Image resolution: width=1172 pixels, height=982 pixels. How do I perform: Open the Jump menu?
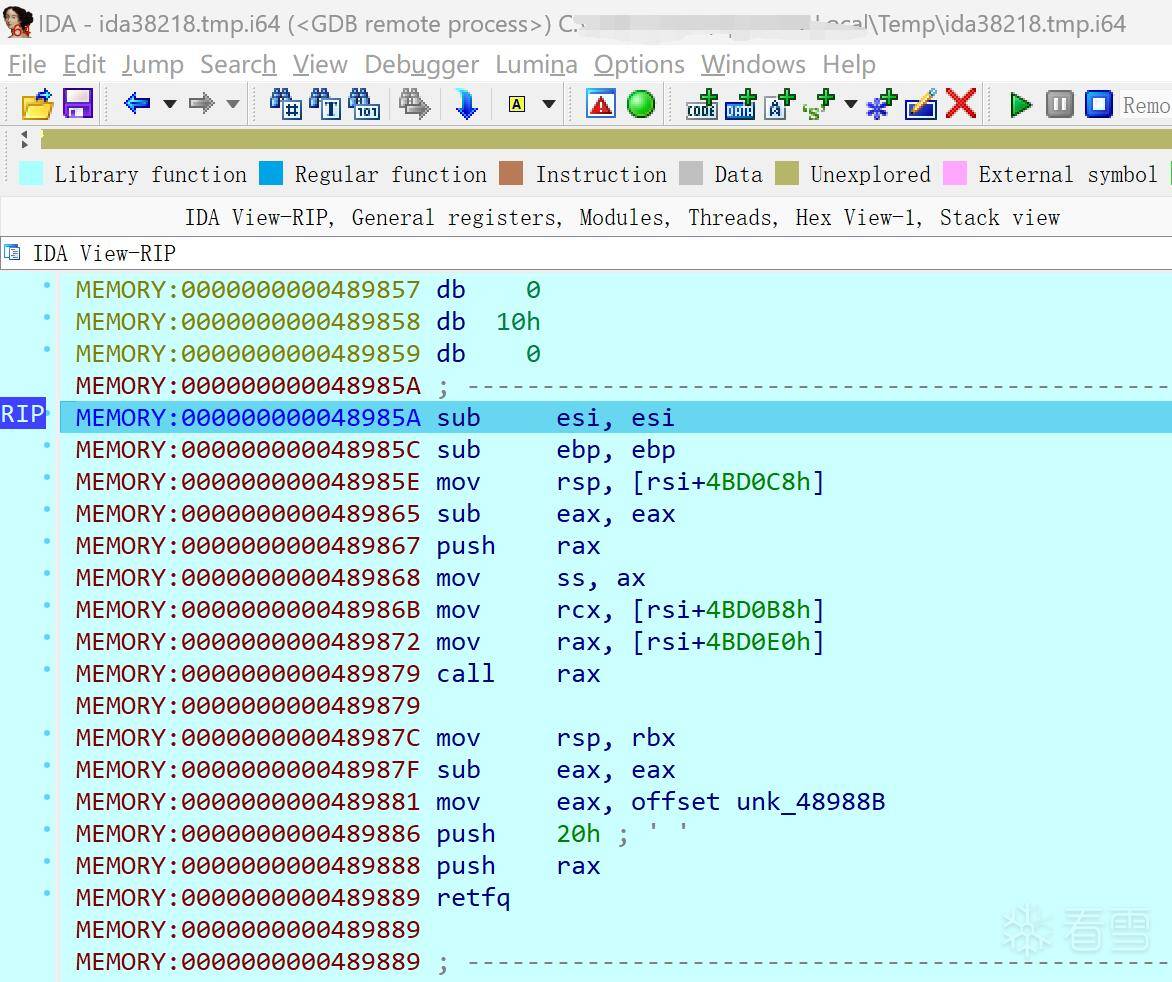point(152,65)
